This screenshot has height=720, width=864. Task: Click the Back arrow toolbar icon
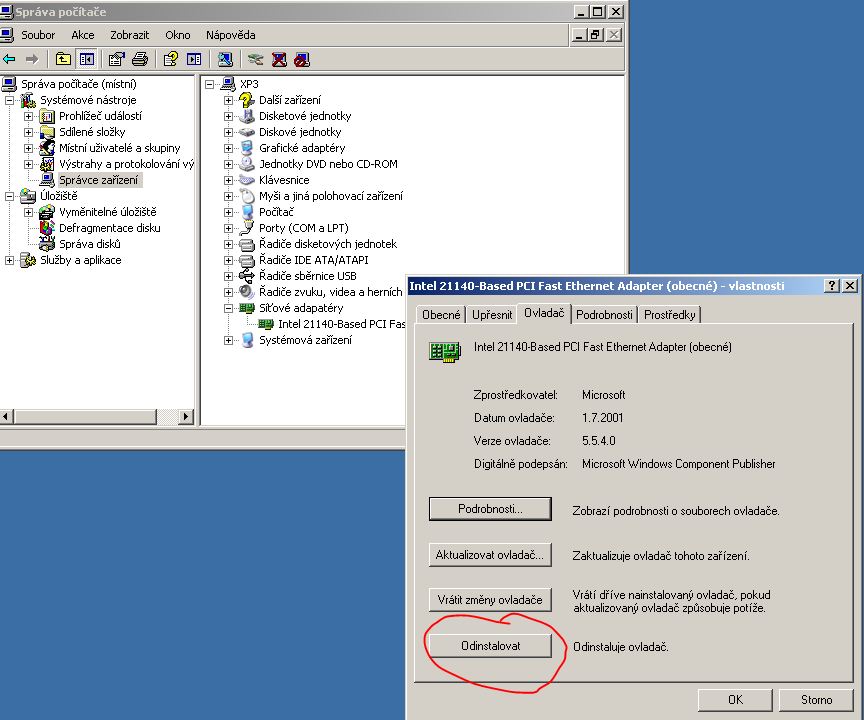(x=9, y=59)
